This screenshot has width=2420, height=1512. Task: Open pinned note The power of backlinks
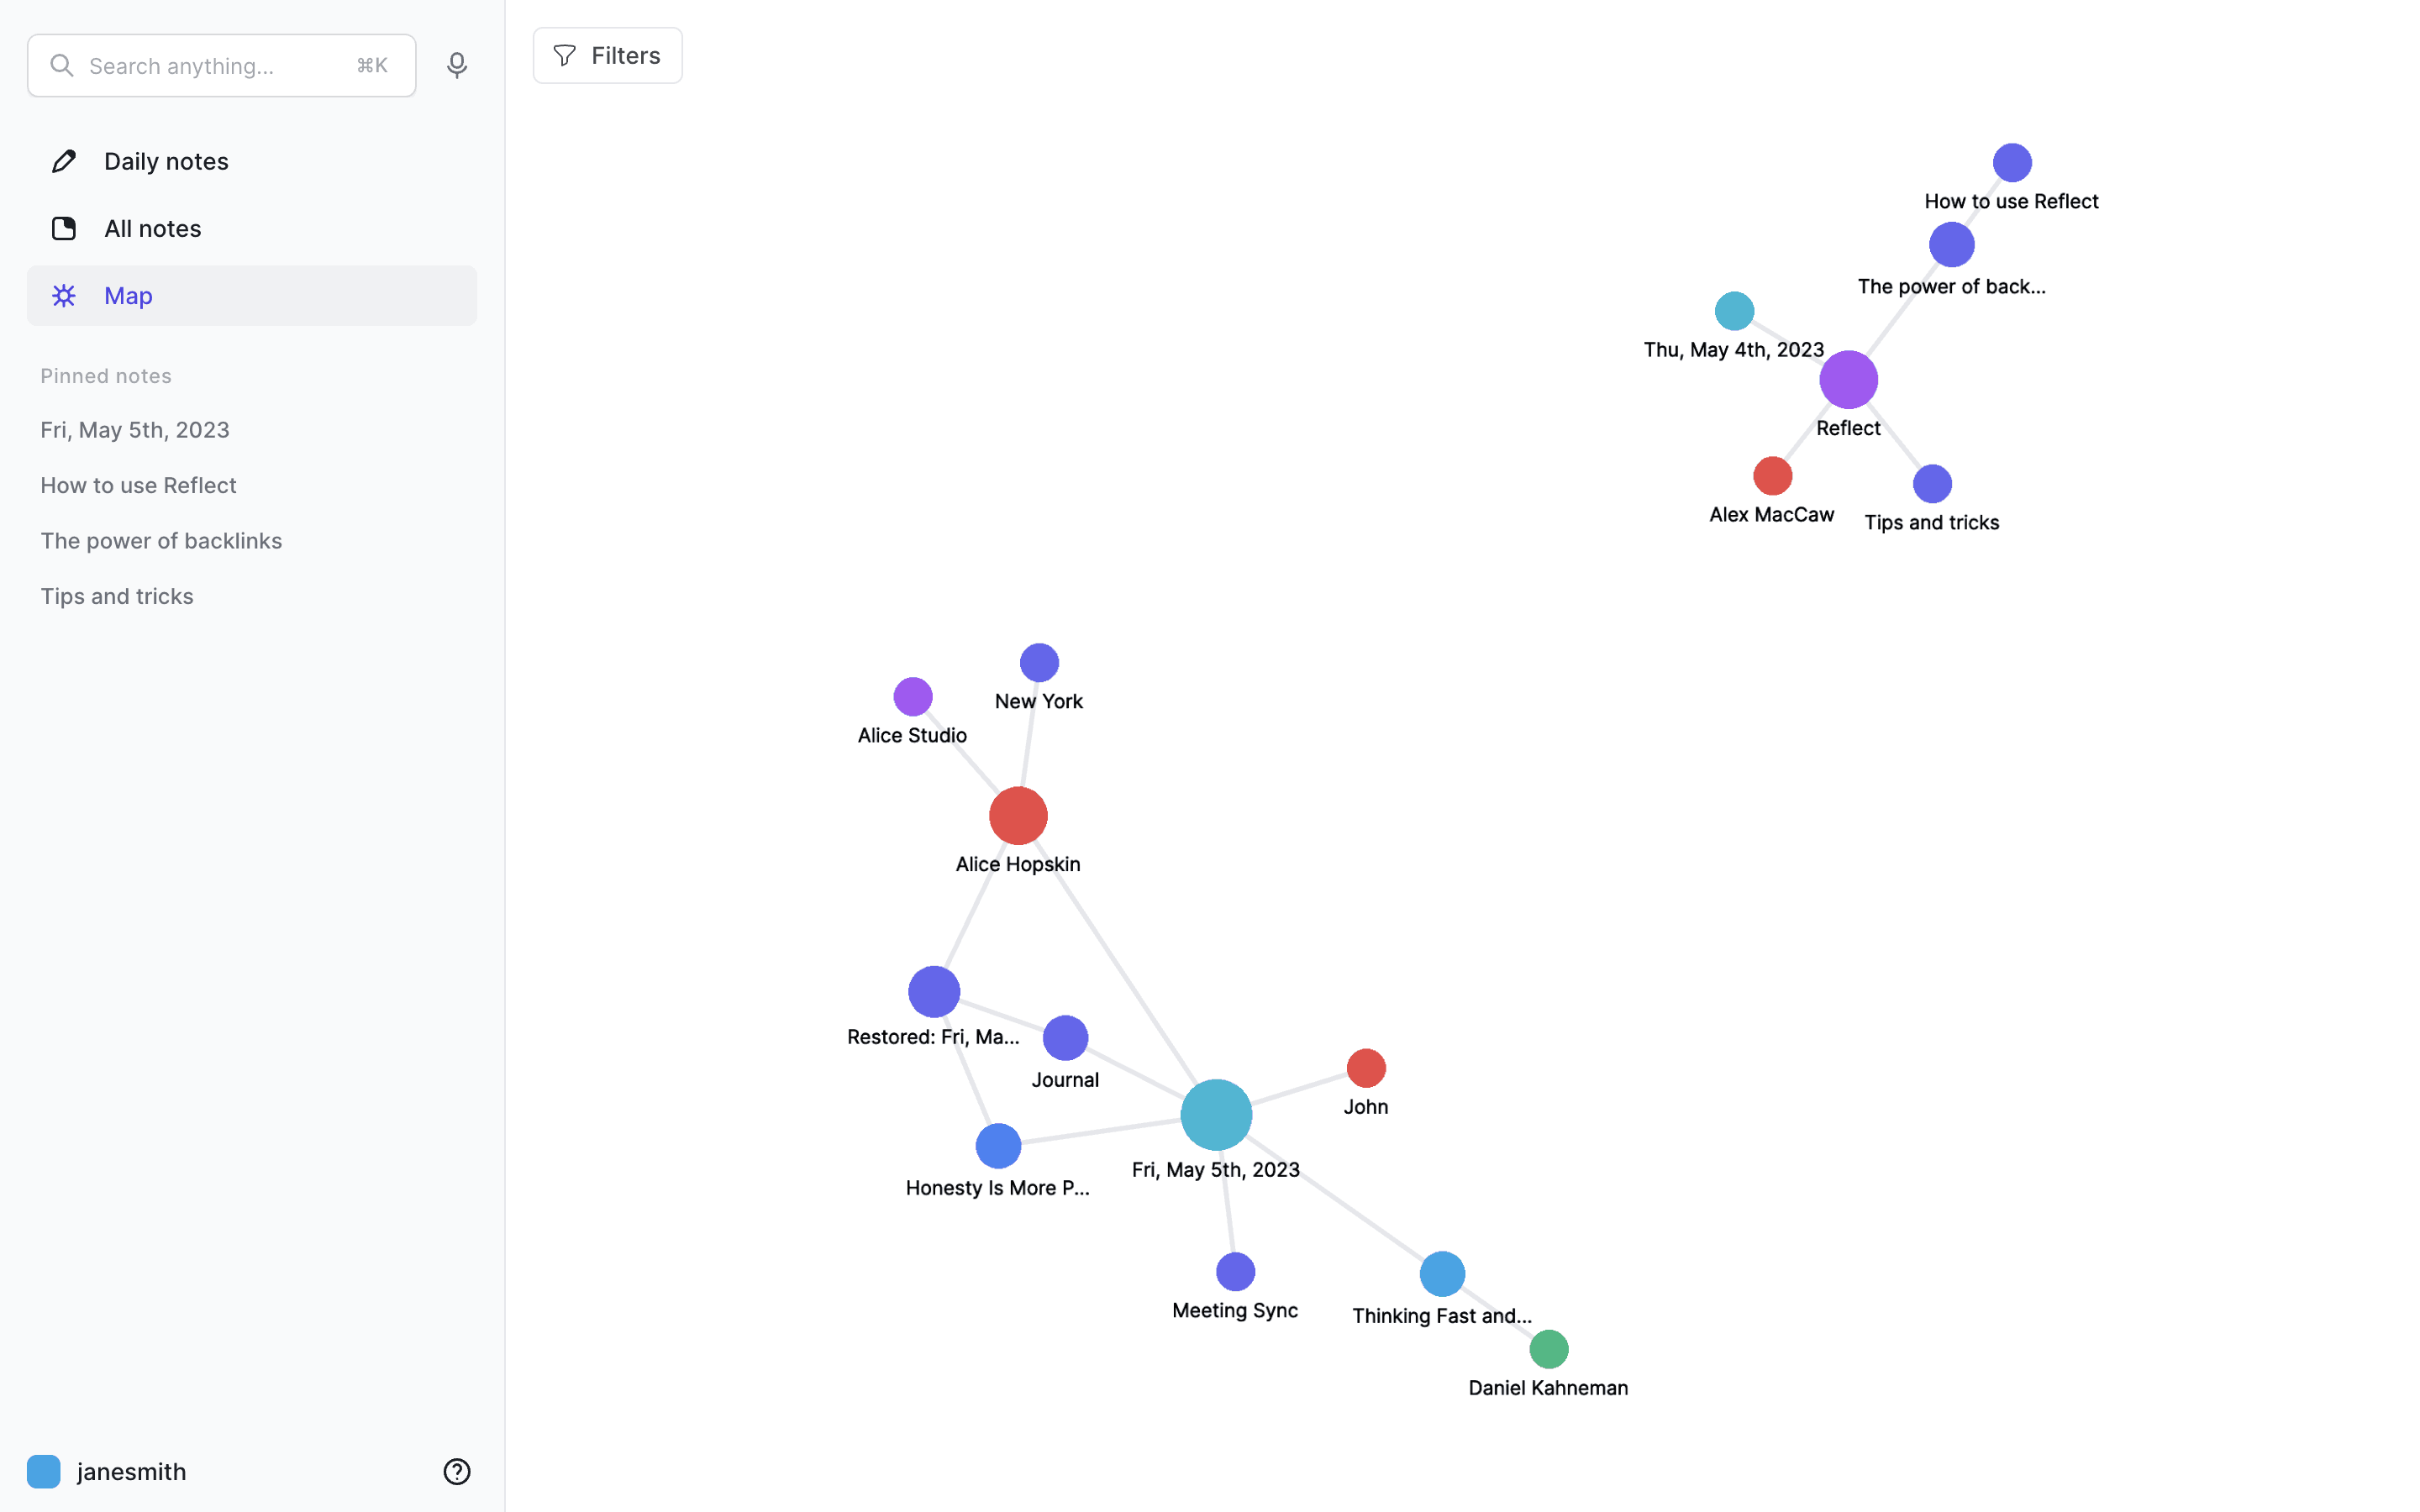(x=161, y=541)
